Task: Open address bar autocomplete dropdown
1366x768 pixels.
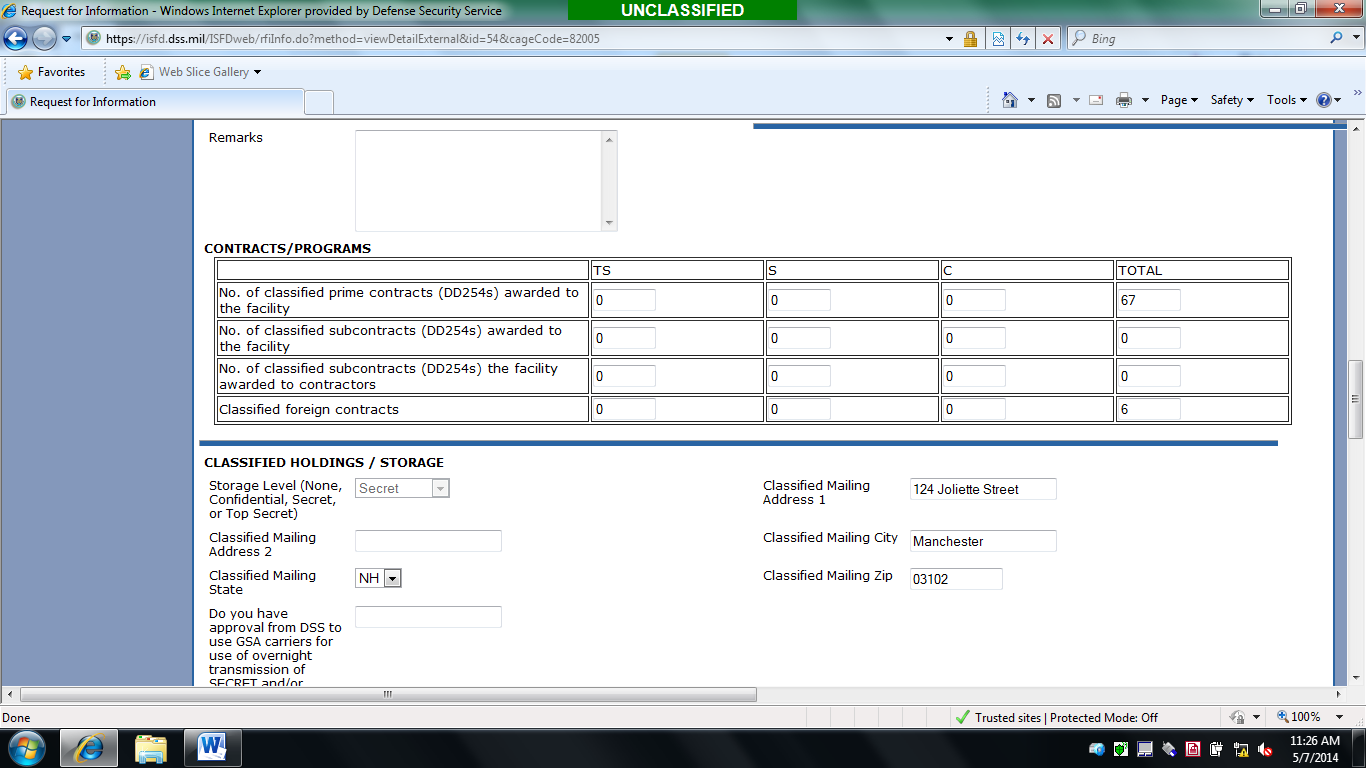Action: pos(949,39)
